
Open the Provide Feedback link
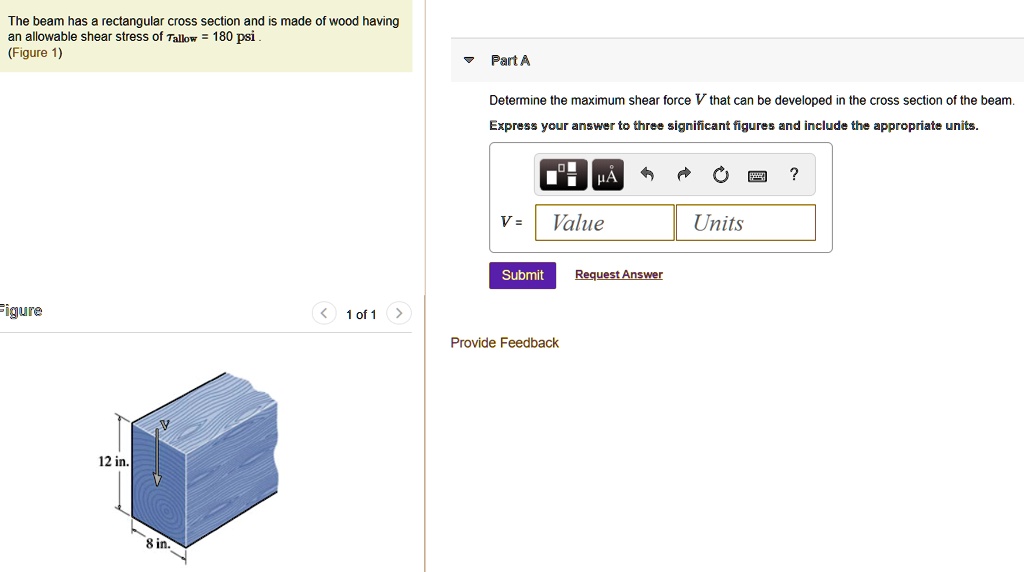click(x=505, y=343)
